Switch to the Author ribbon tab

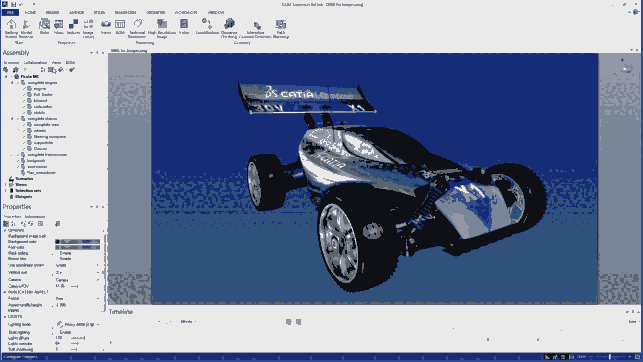(x=76, y=12)
